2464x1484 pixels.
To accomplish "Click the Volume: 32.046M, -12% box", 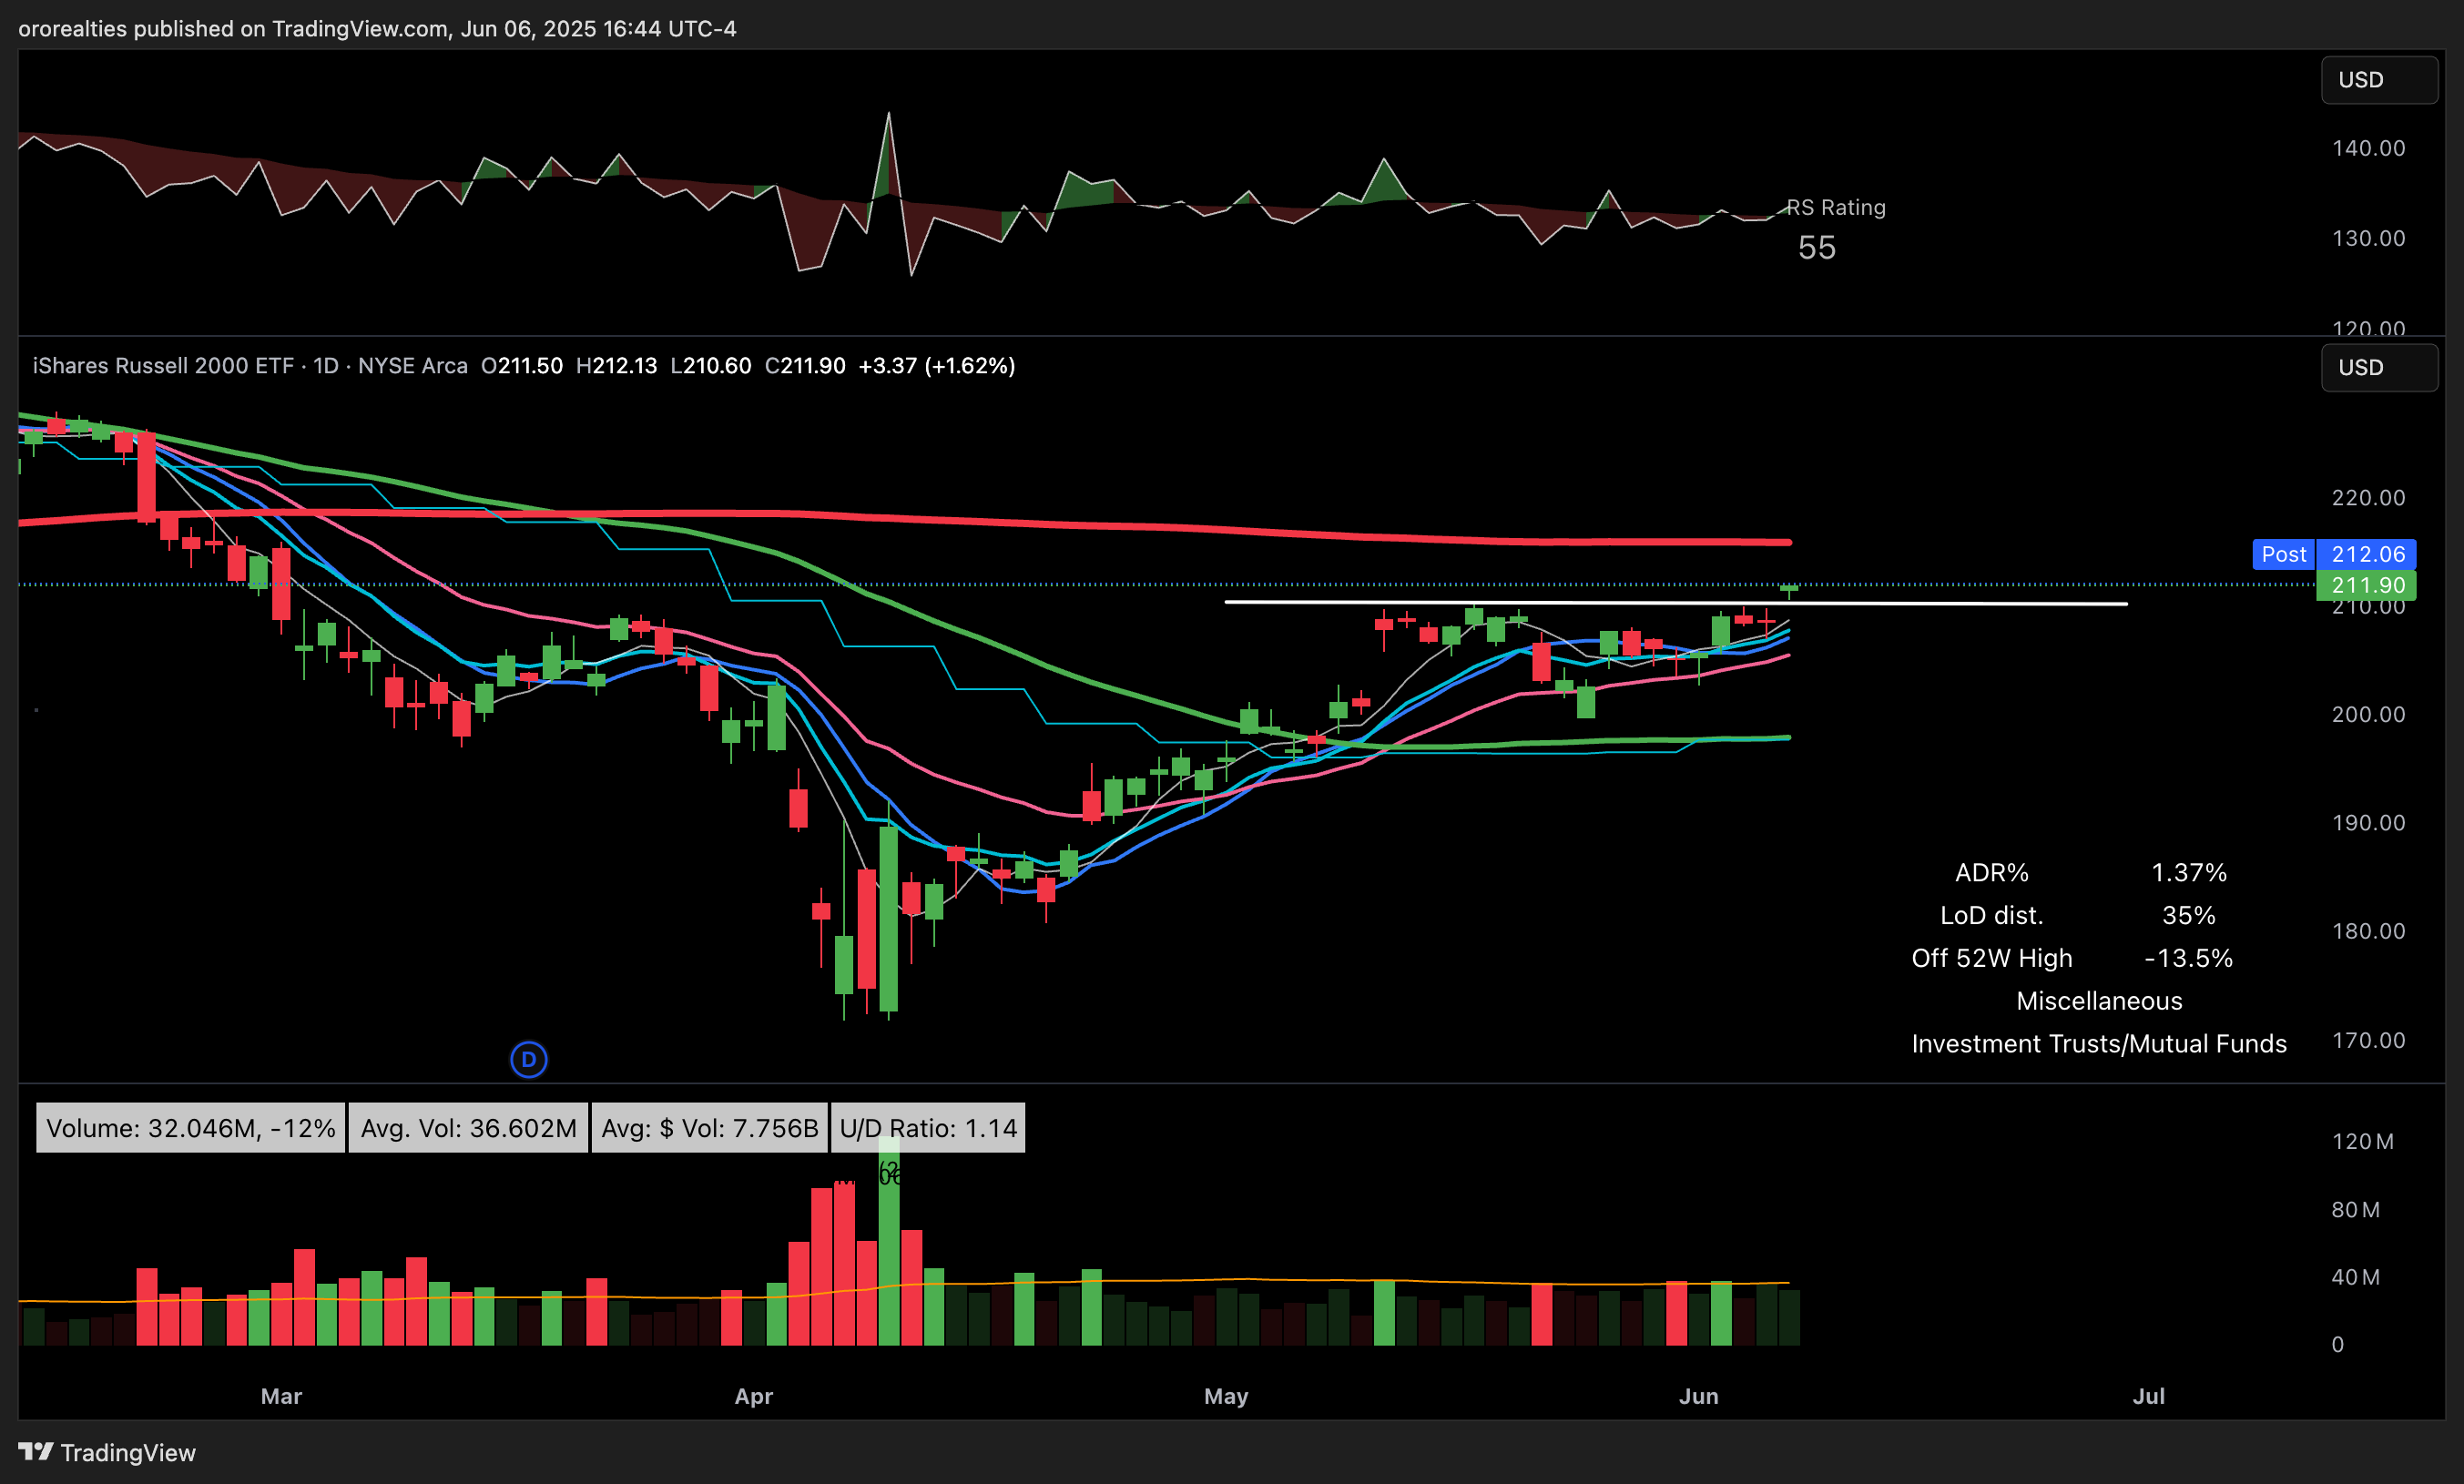I will [191, 1128].
